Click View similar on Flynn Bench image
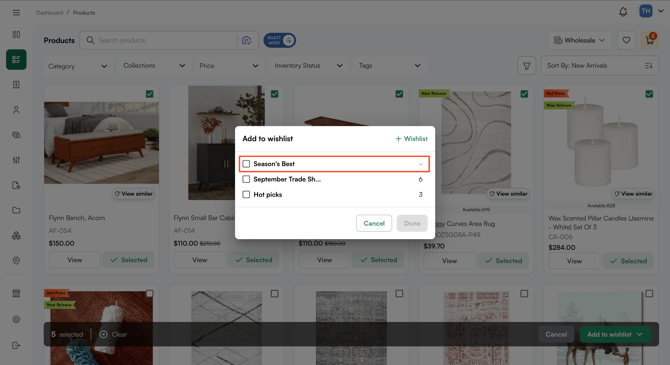This screenshot has width=670, height=365. 133,194
